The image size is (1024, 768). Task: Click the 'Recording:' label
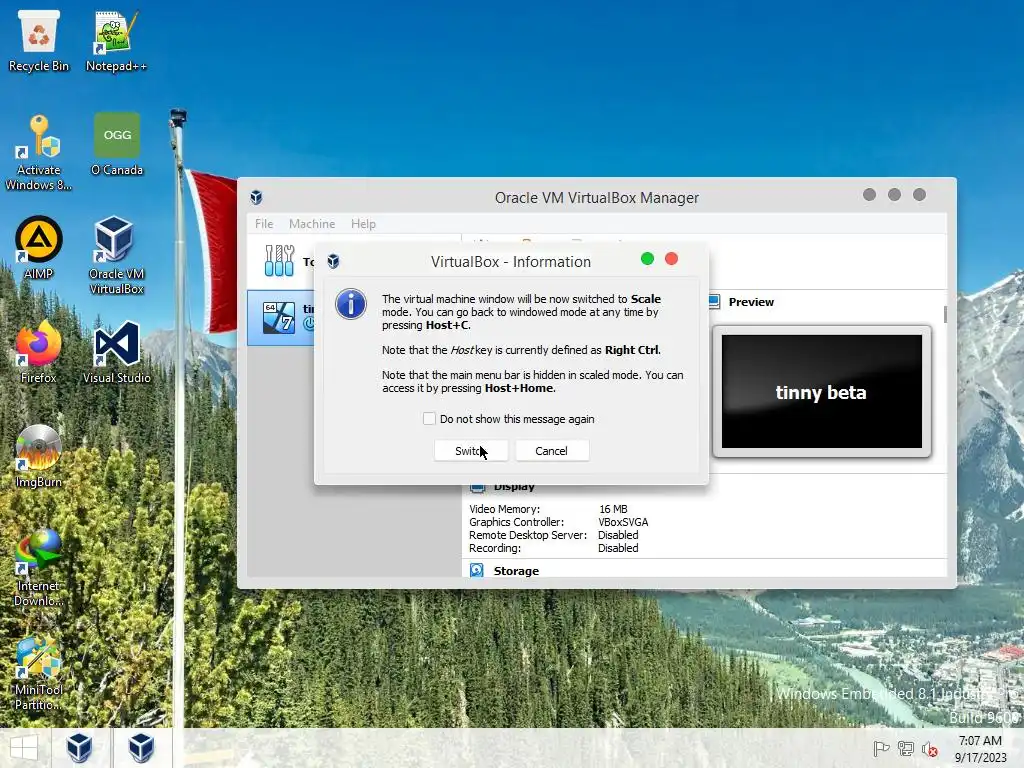[494, 548]
